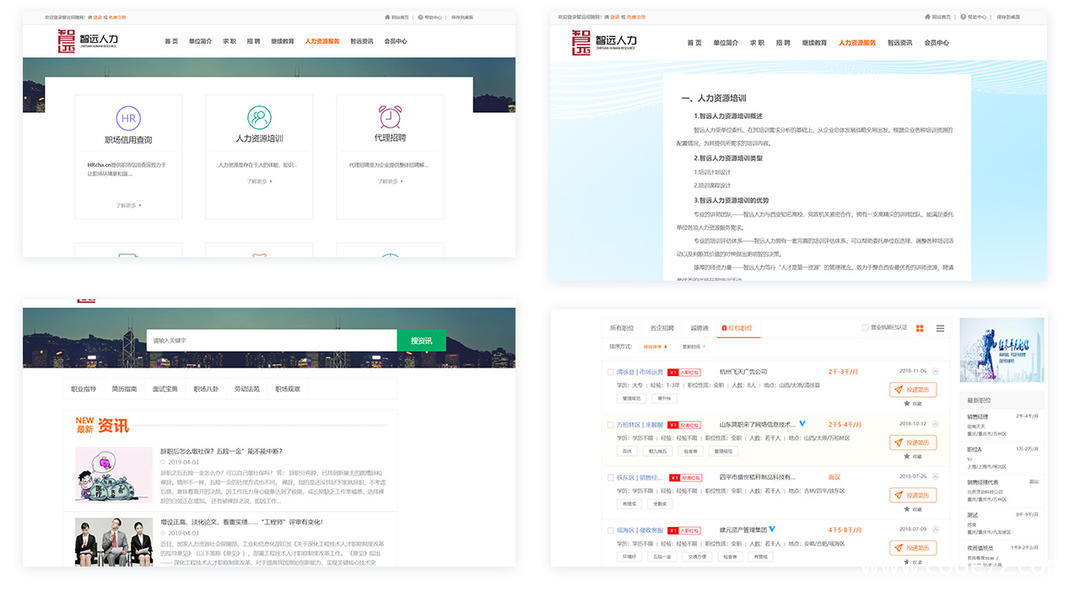Select the 所有职位 tab in the job list
The height and width of the screenshot is (591, 1080).
click(621, 328)
